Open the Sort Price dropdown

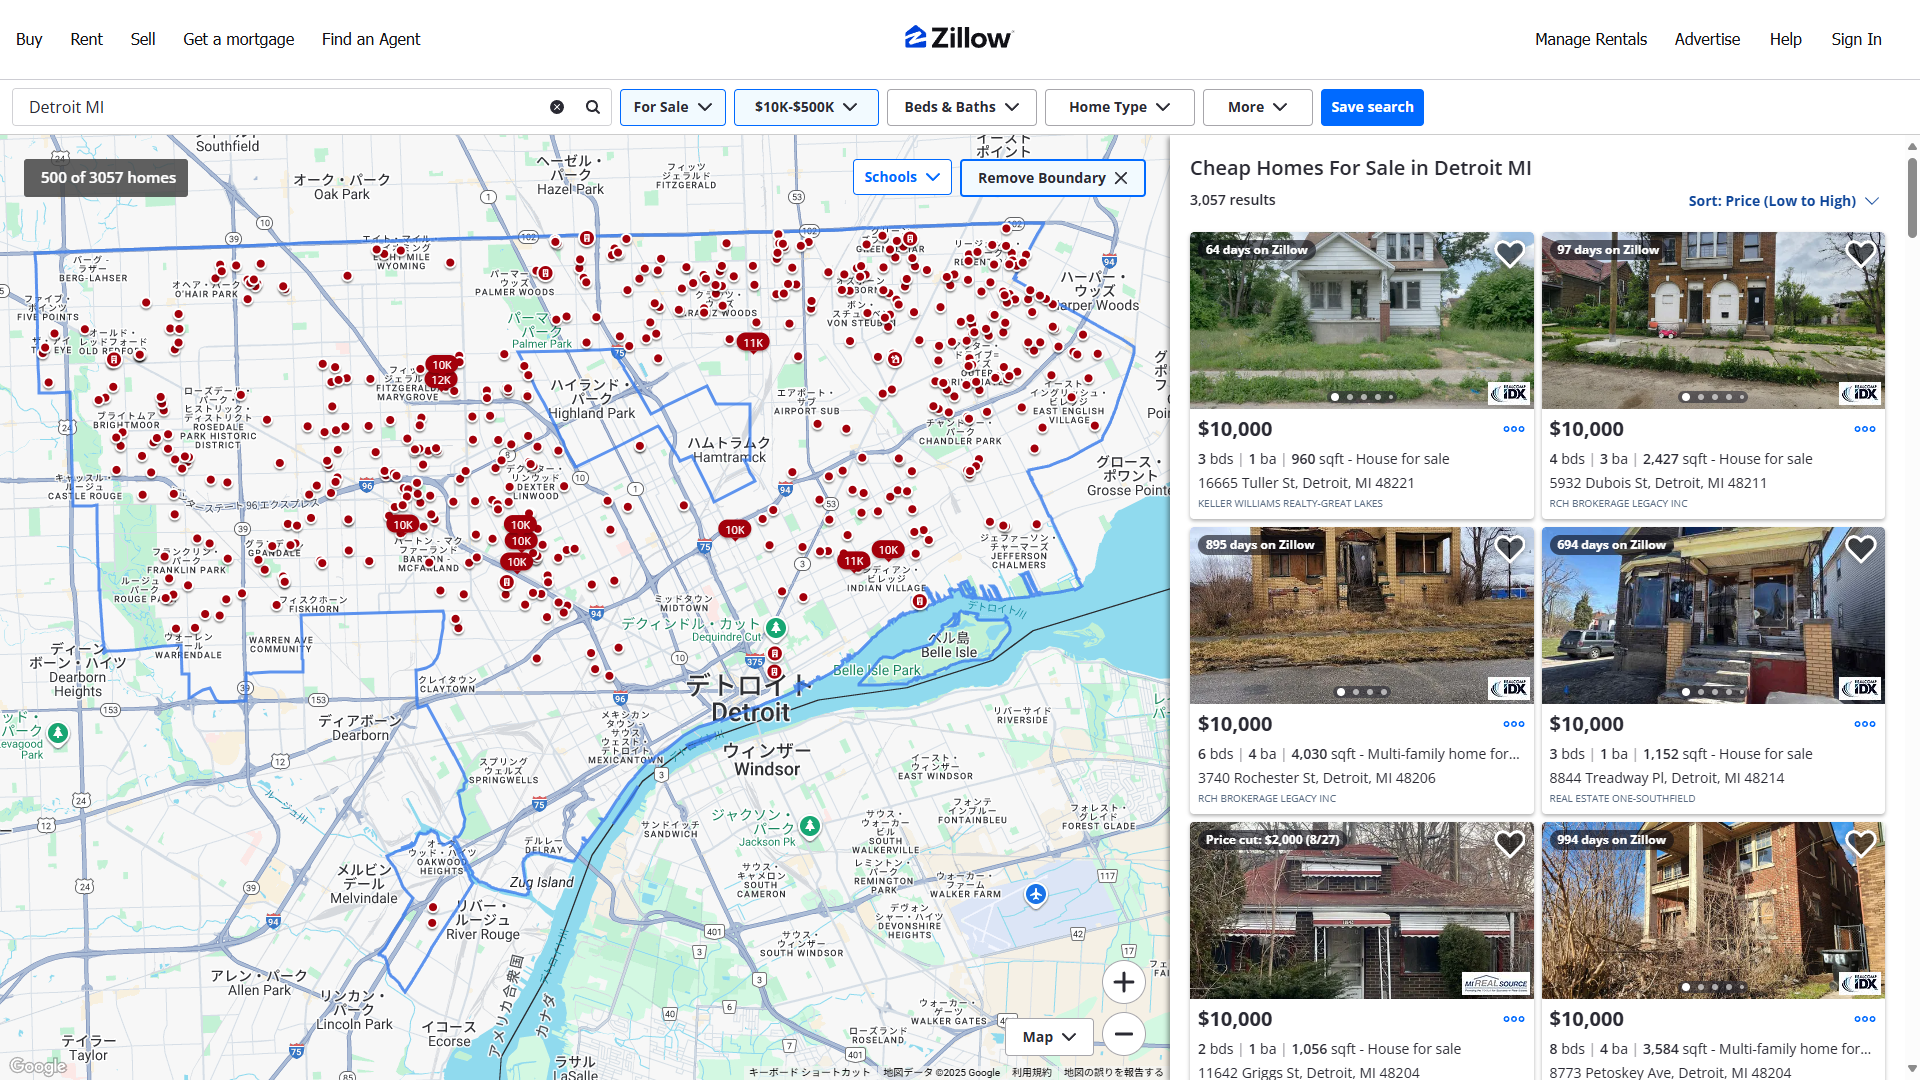(1783, 201)
